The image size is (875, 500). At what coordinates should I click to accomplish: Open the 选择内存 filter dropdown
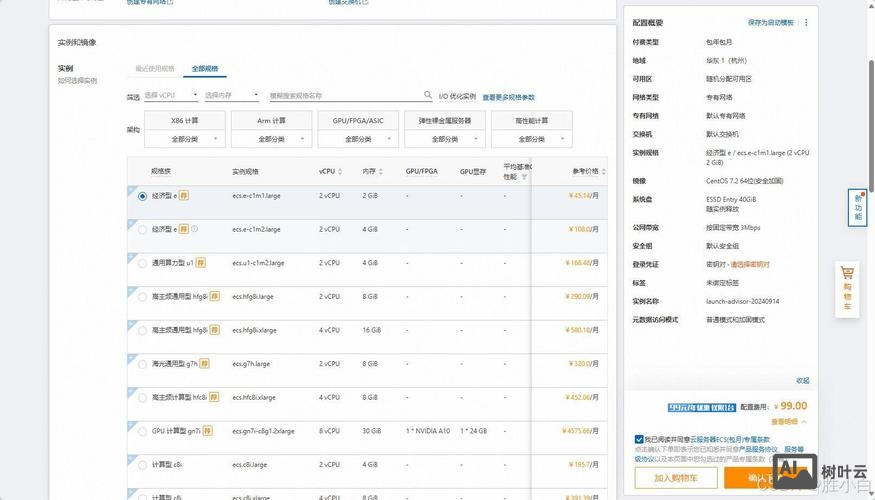tap(232, 95)
